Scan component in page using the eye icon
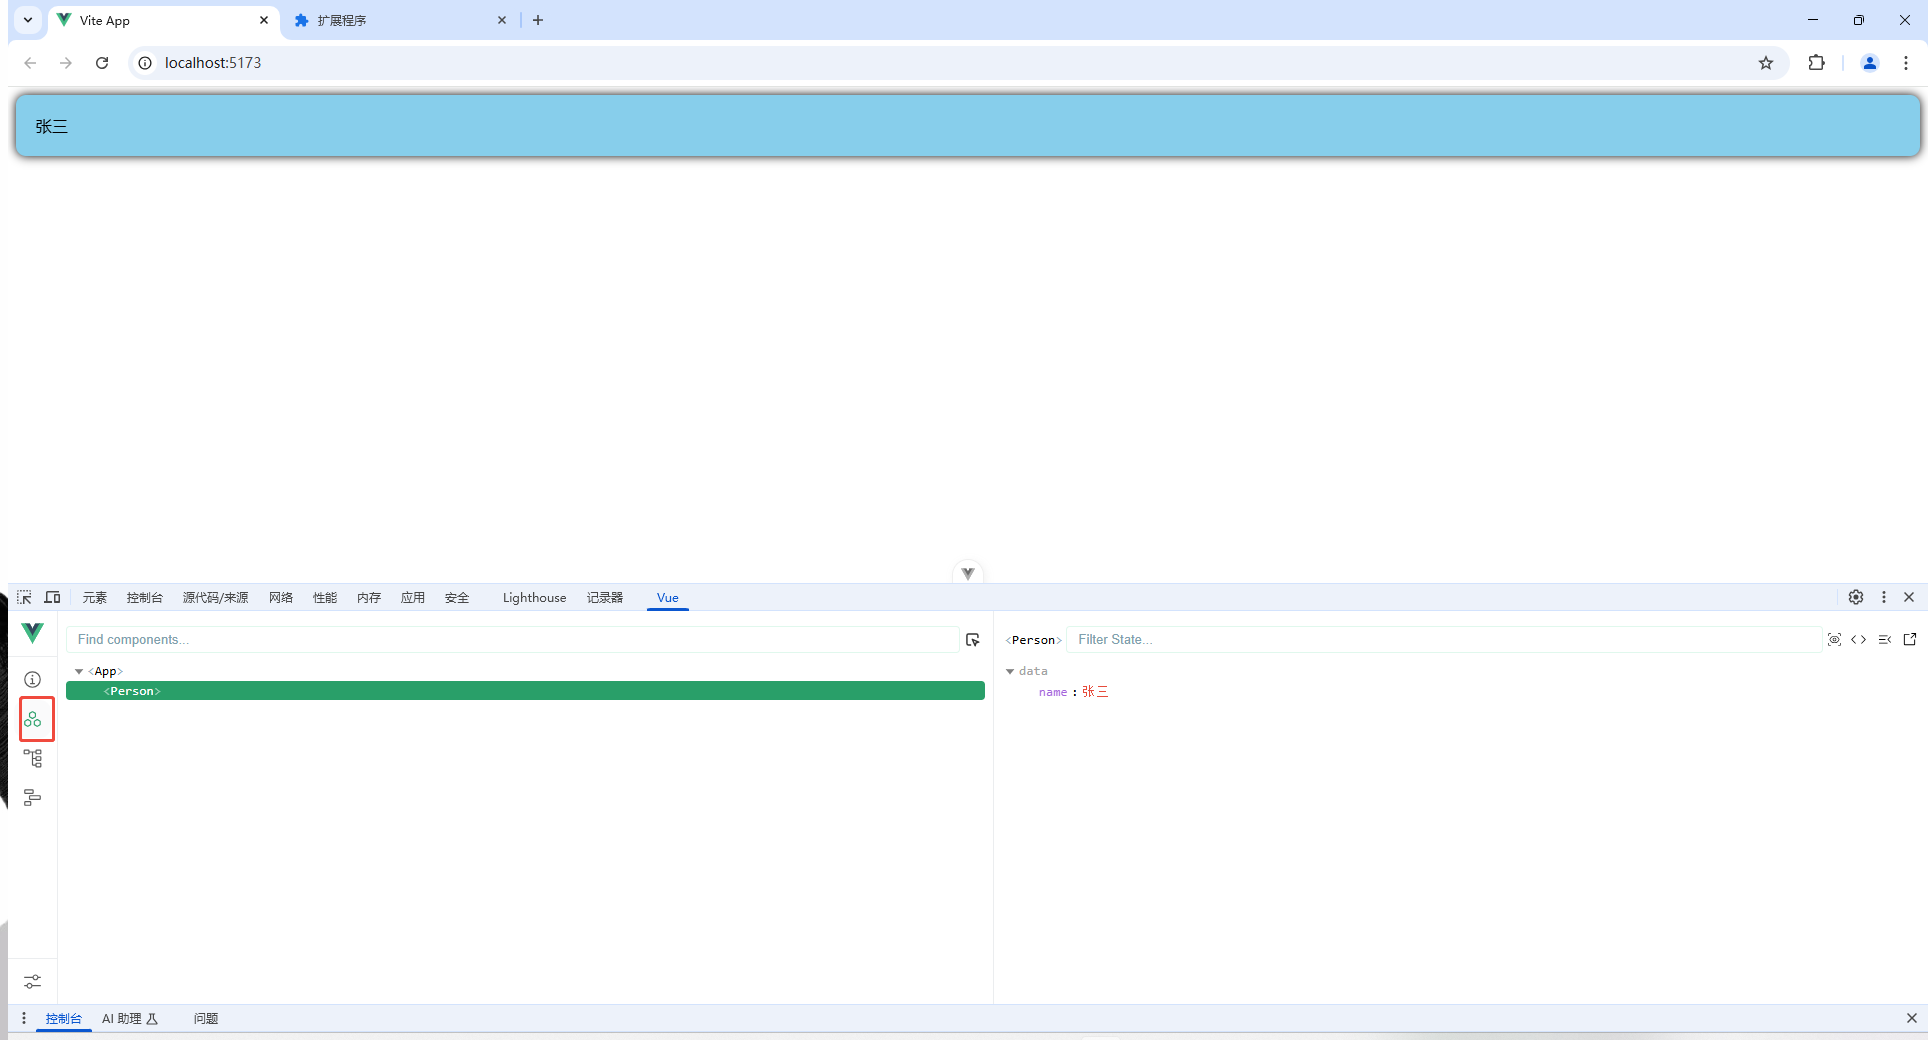This screenshot has width=1928, height=1040. [1835, 639]
